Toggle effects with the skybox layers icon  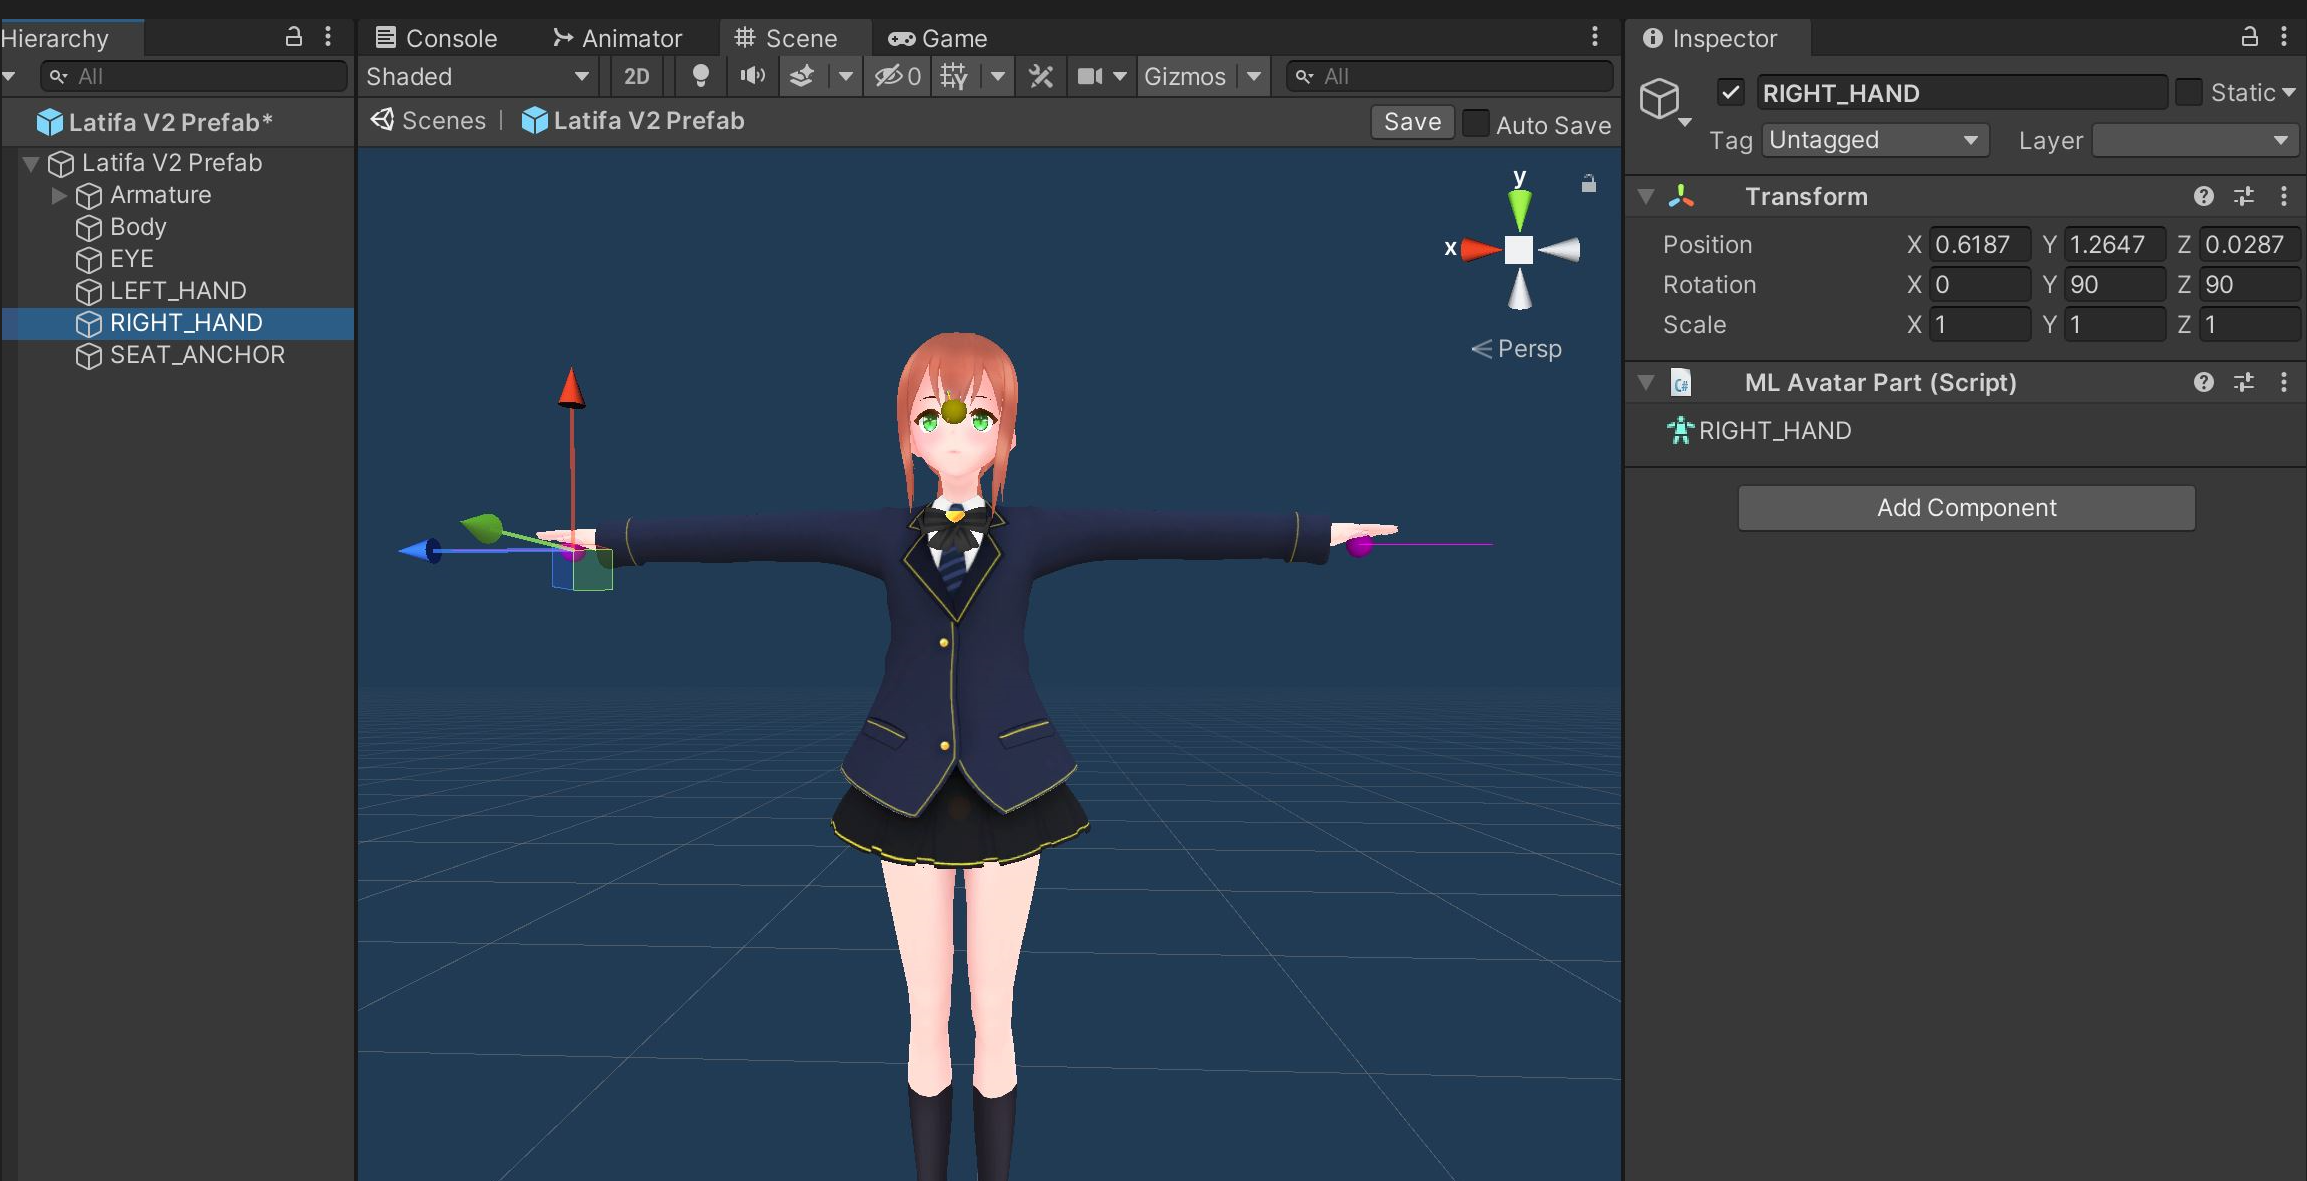[x=802, y=76]
